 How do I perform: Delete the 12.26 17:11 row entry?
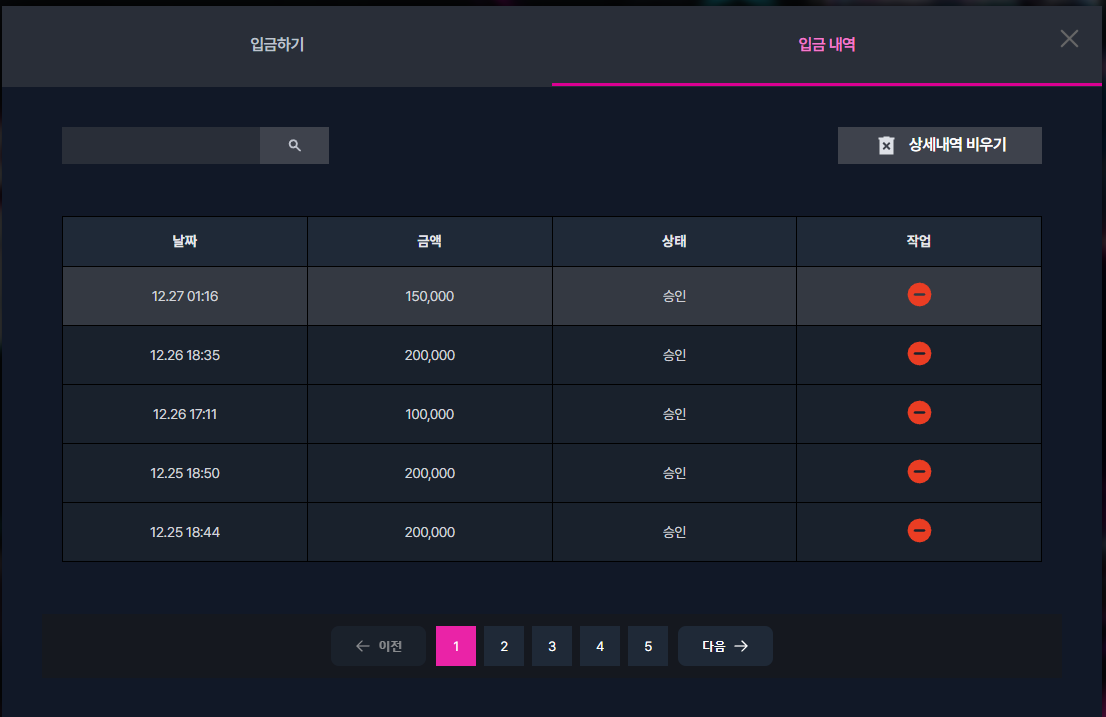tap(919, 412)
